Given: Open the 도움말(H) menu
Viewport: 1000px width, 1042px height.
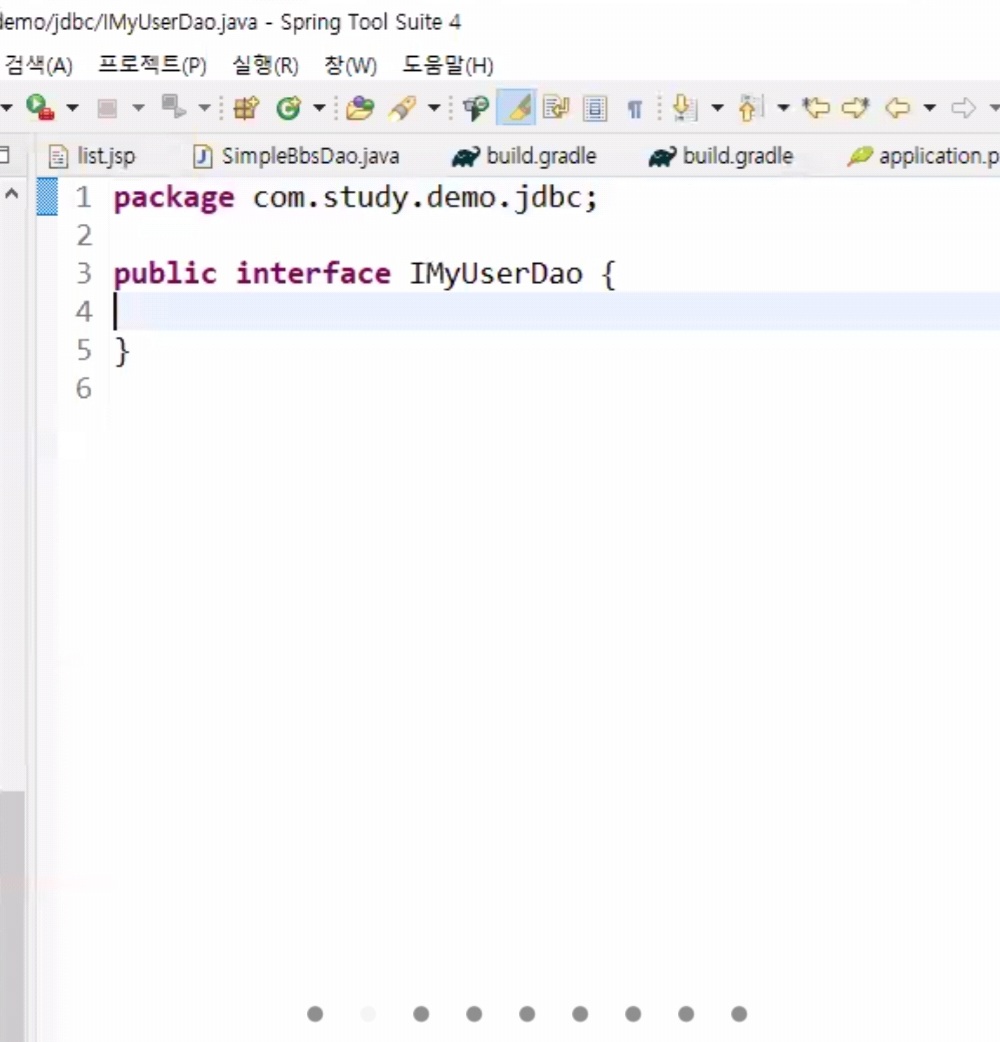Looking at the screenshot, I should click(x=448, y=65).
